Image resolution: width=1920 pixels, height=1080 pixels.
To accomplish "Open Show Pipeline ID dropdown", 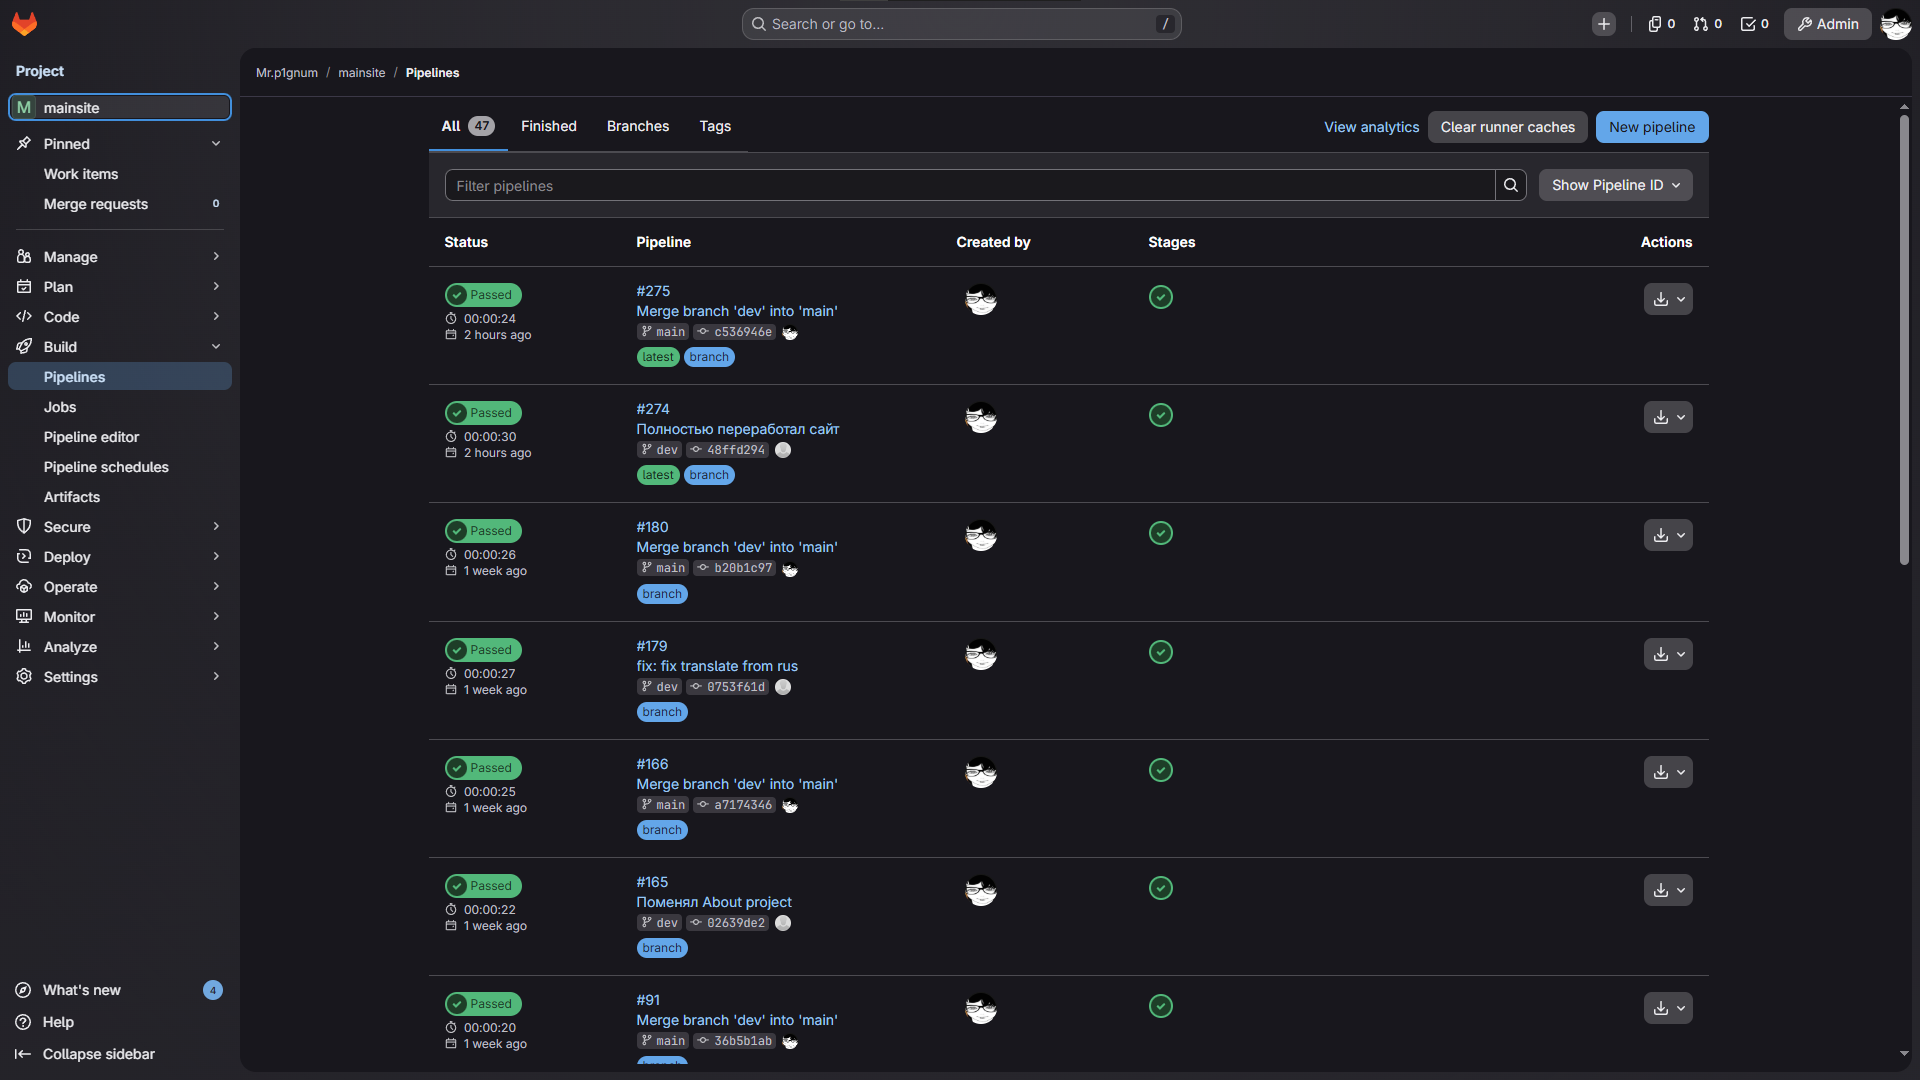I will (x=1615, y=185).
